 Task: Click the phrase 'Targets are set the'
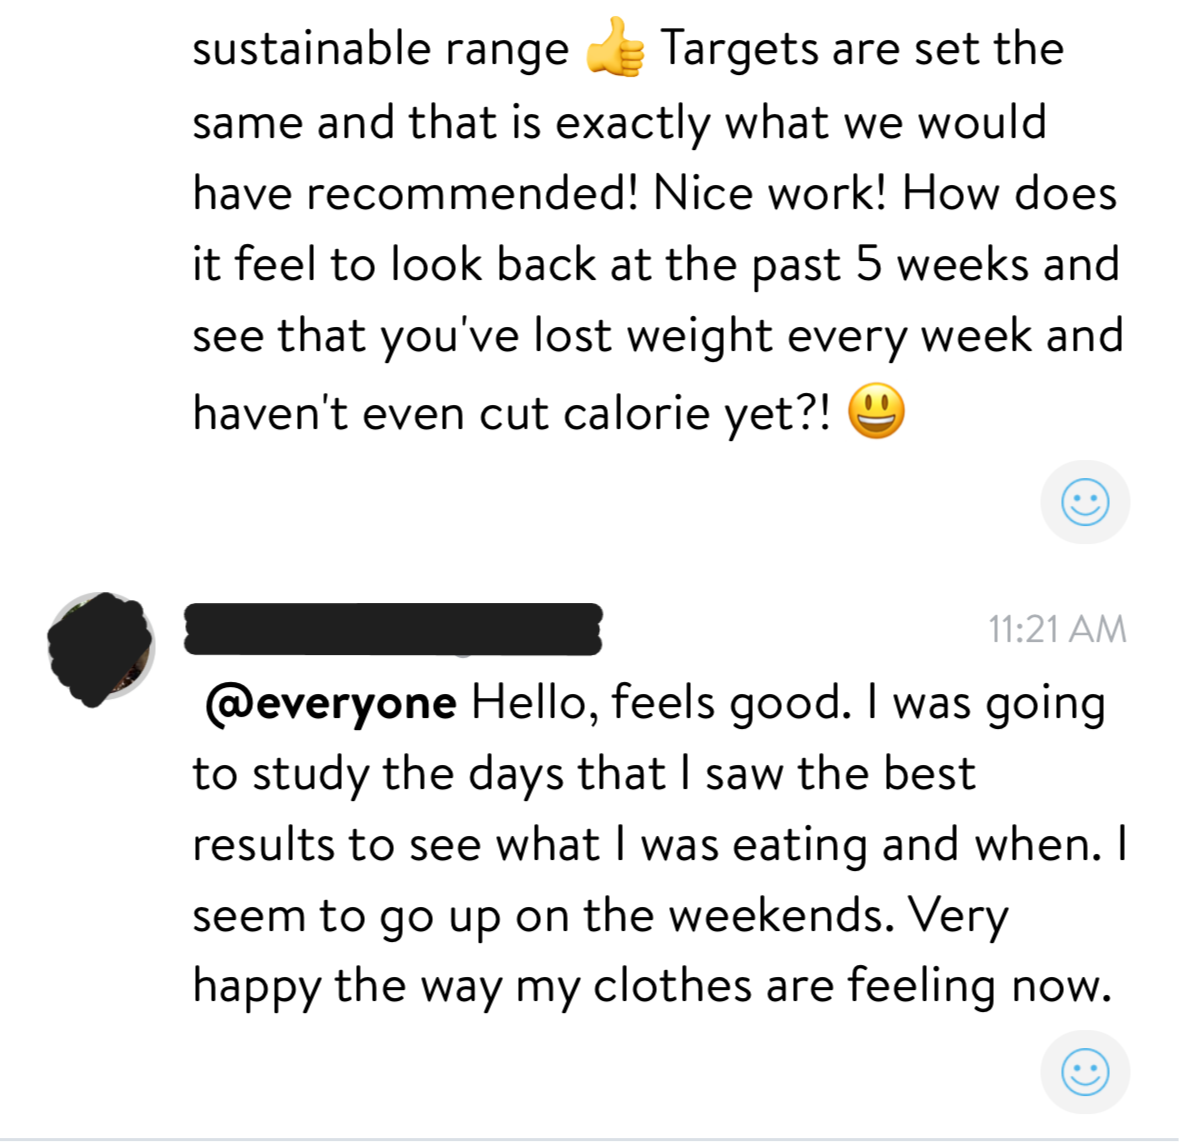point(862,48)
